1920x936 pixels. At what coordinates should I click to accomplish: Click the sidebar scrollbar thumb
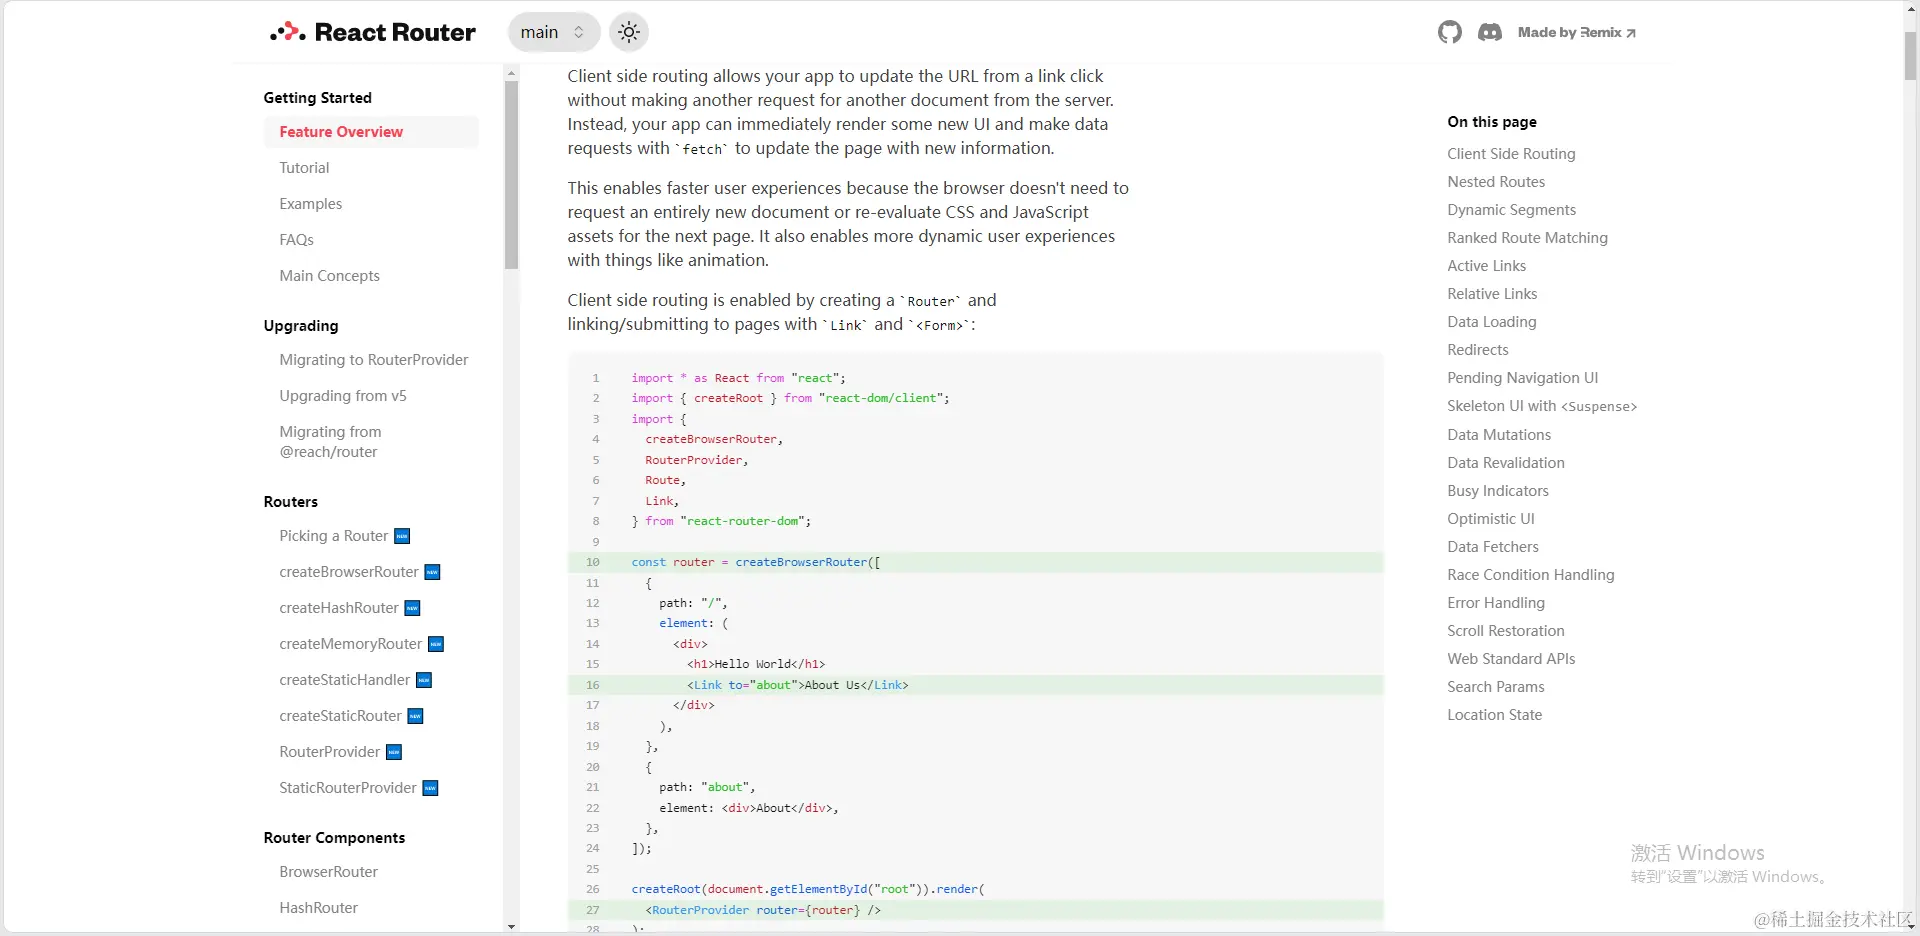[511, 176]
